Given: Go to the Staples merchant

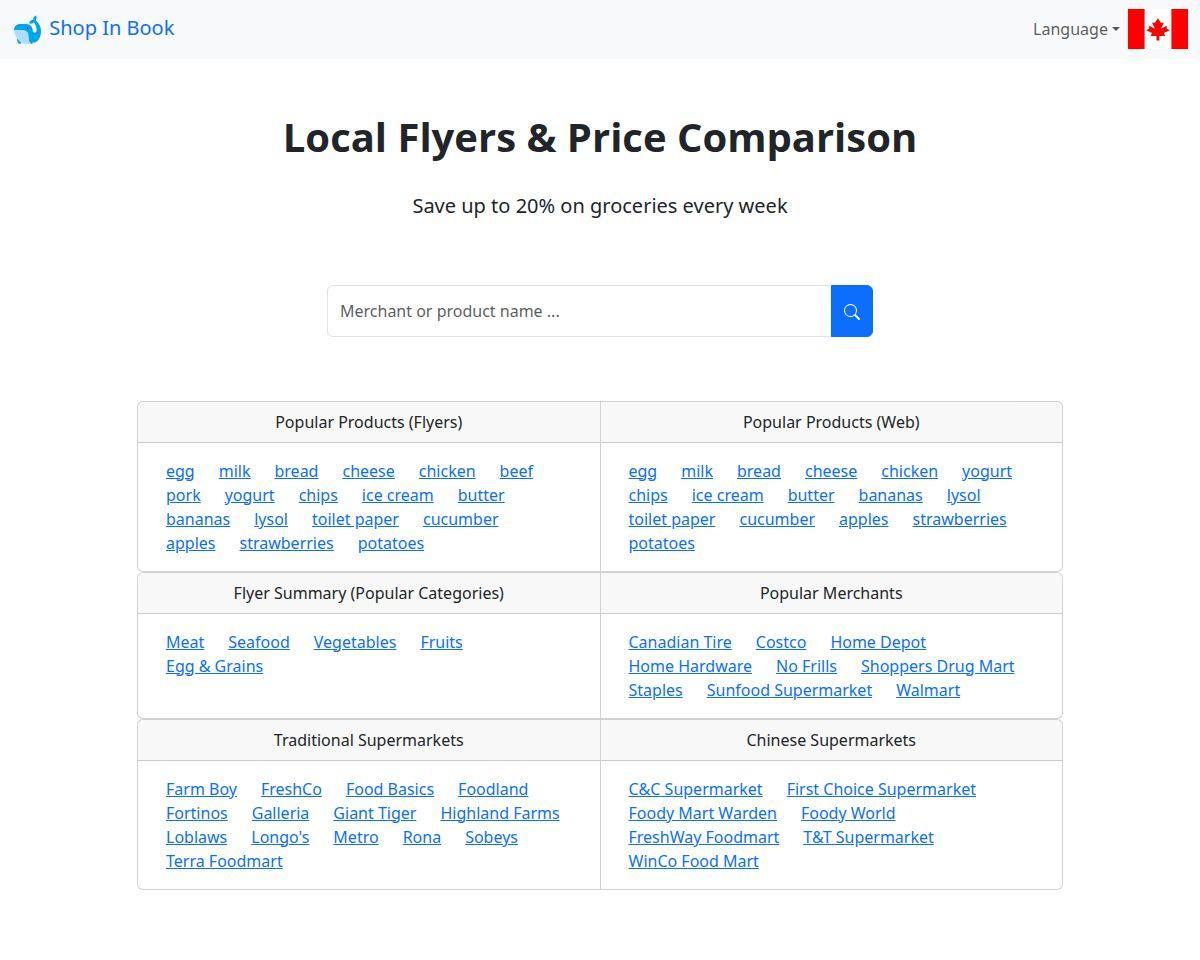Looking at the screenshot, I should 656,690.
